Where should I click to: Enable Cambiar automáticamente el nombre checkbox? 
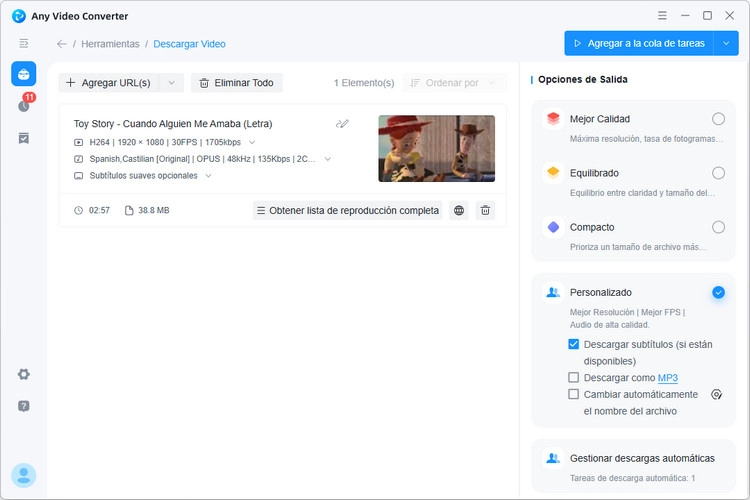pyautogui.click(x=574, y=394)
